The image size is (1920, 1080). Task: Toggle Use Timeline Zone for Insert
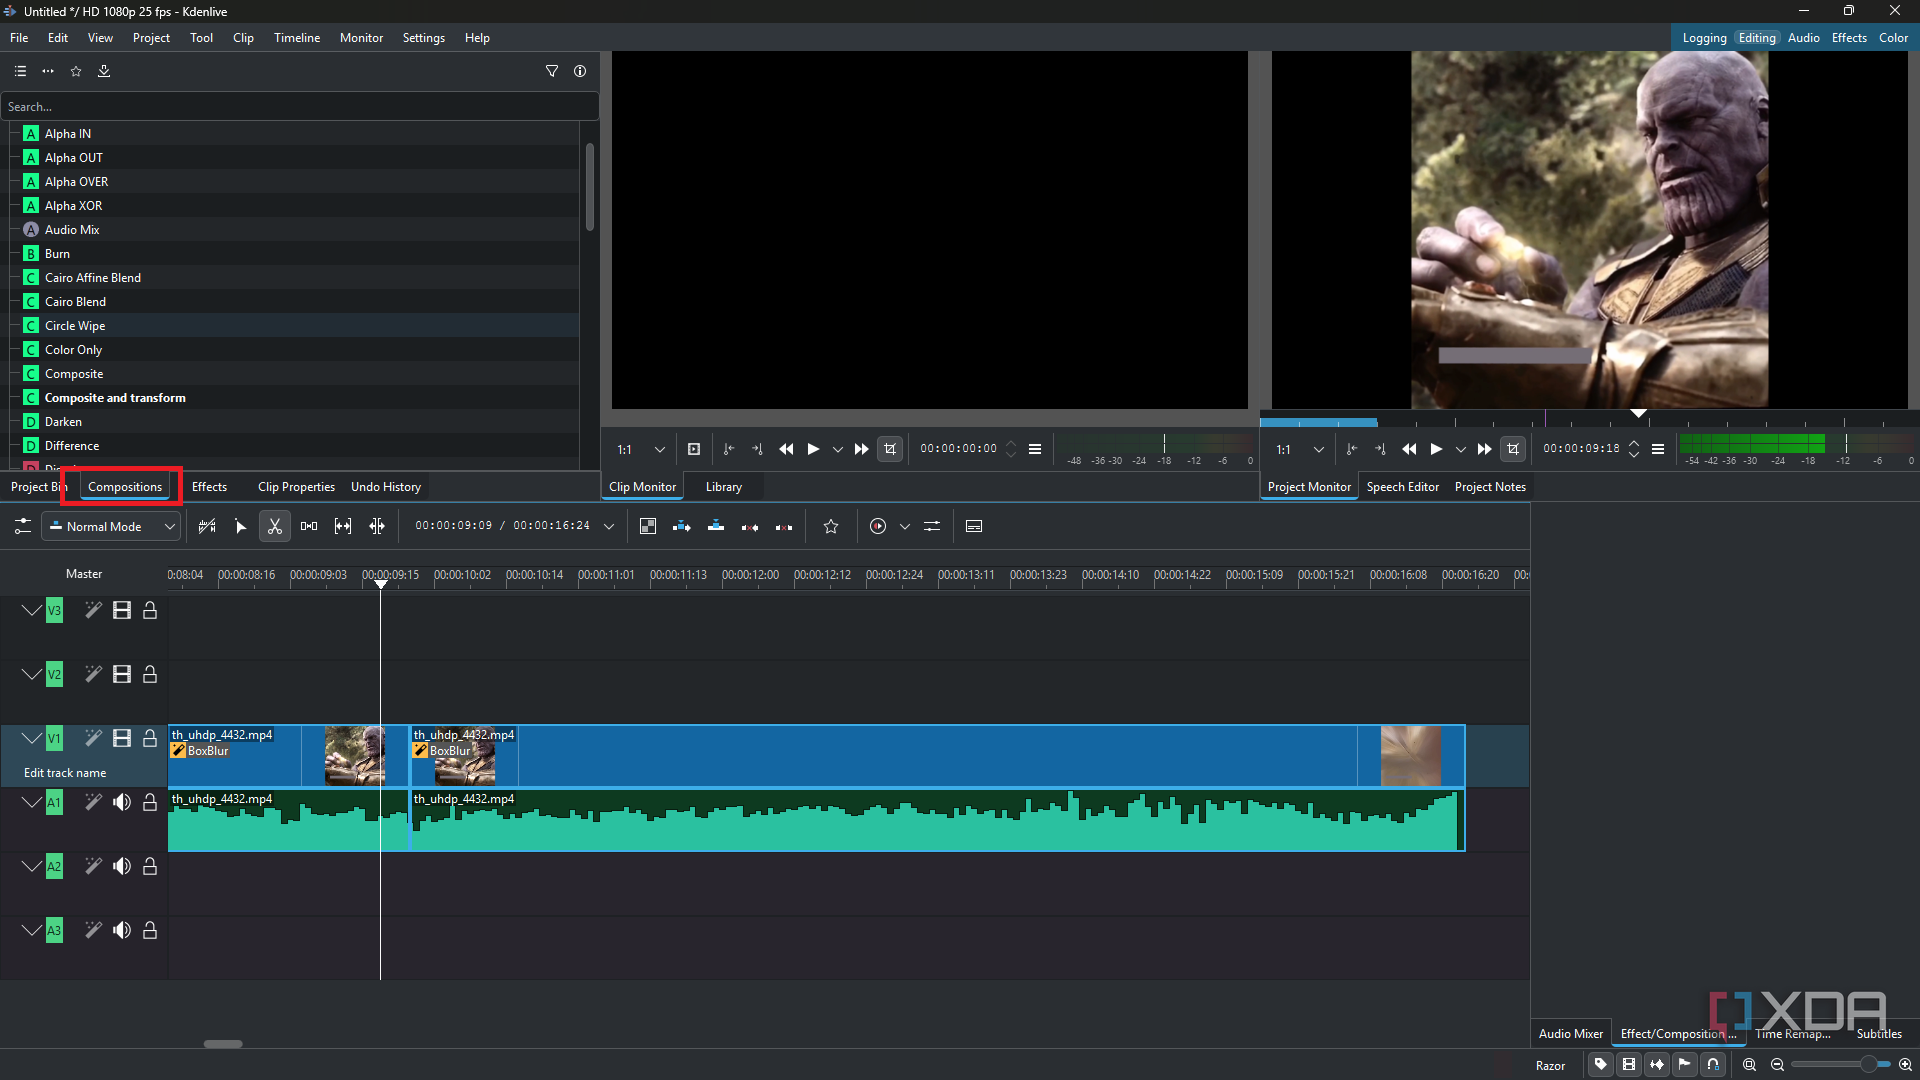207,526
